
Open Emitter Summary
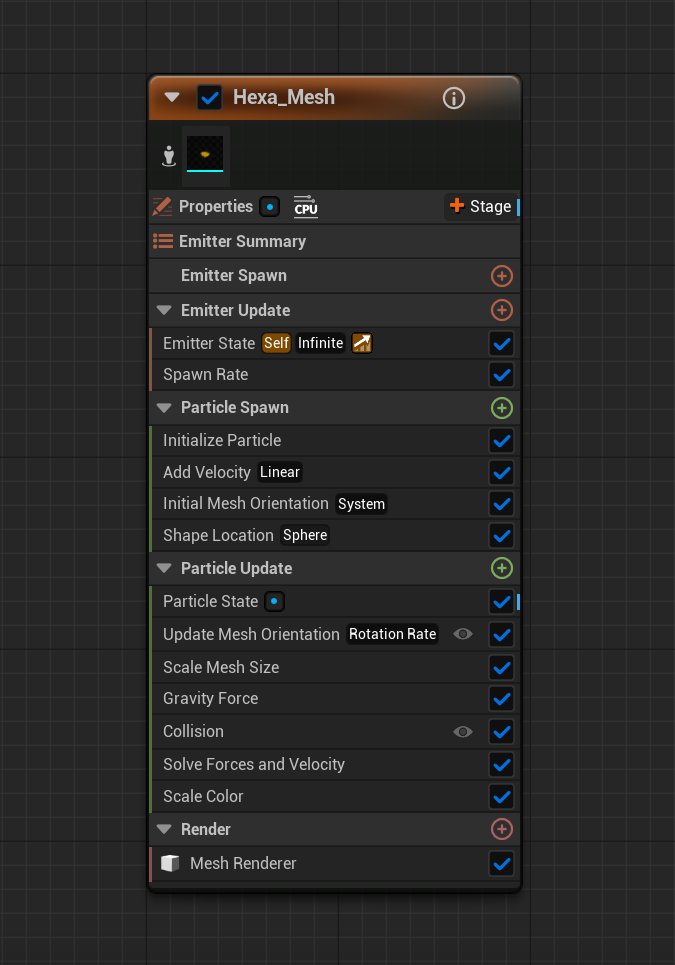pos(335,241)
